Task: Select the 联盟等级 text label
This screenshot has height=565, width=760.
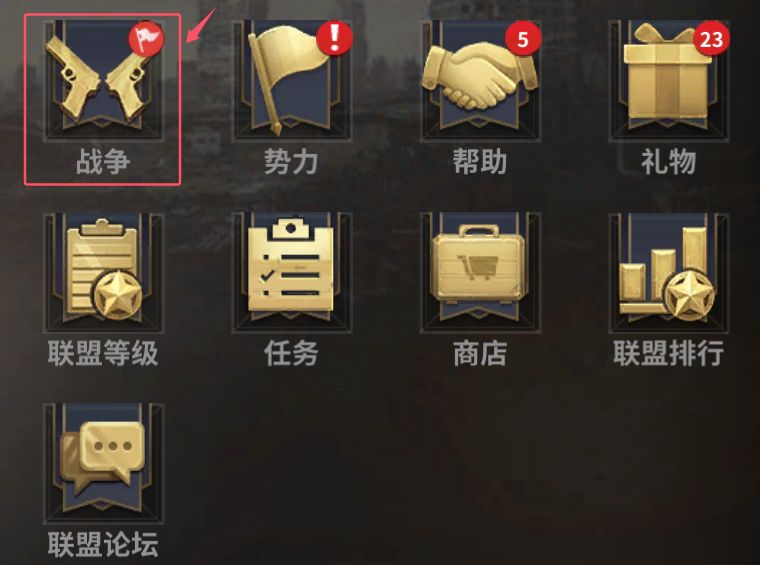Action: click(103, 353)
